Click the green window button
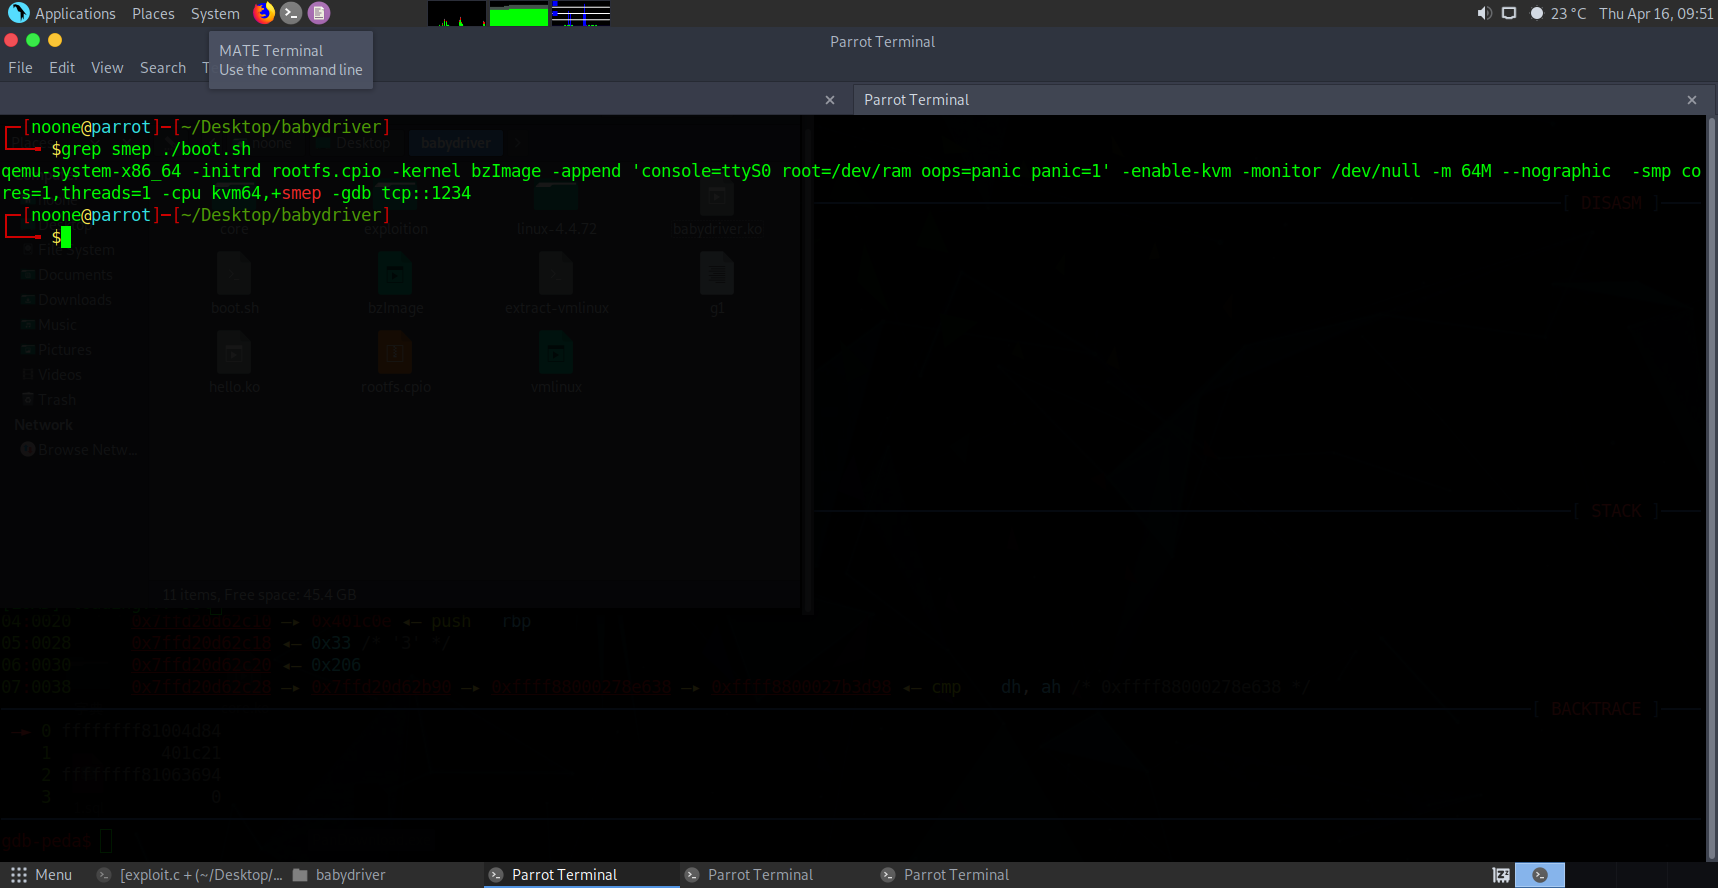The height and width of the screenshot is (888, 1718). point(33,40)
